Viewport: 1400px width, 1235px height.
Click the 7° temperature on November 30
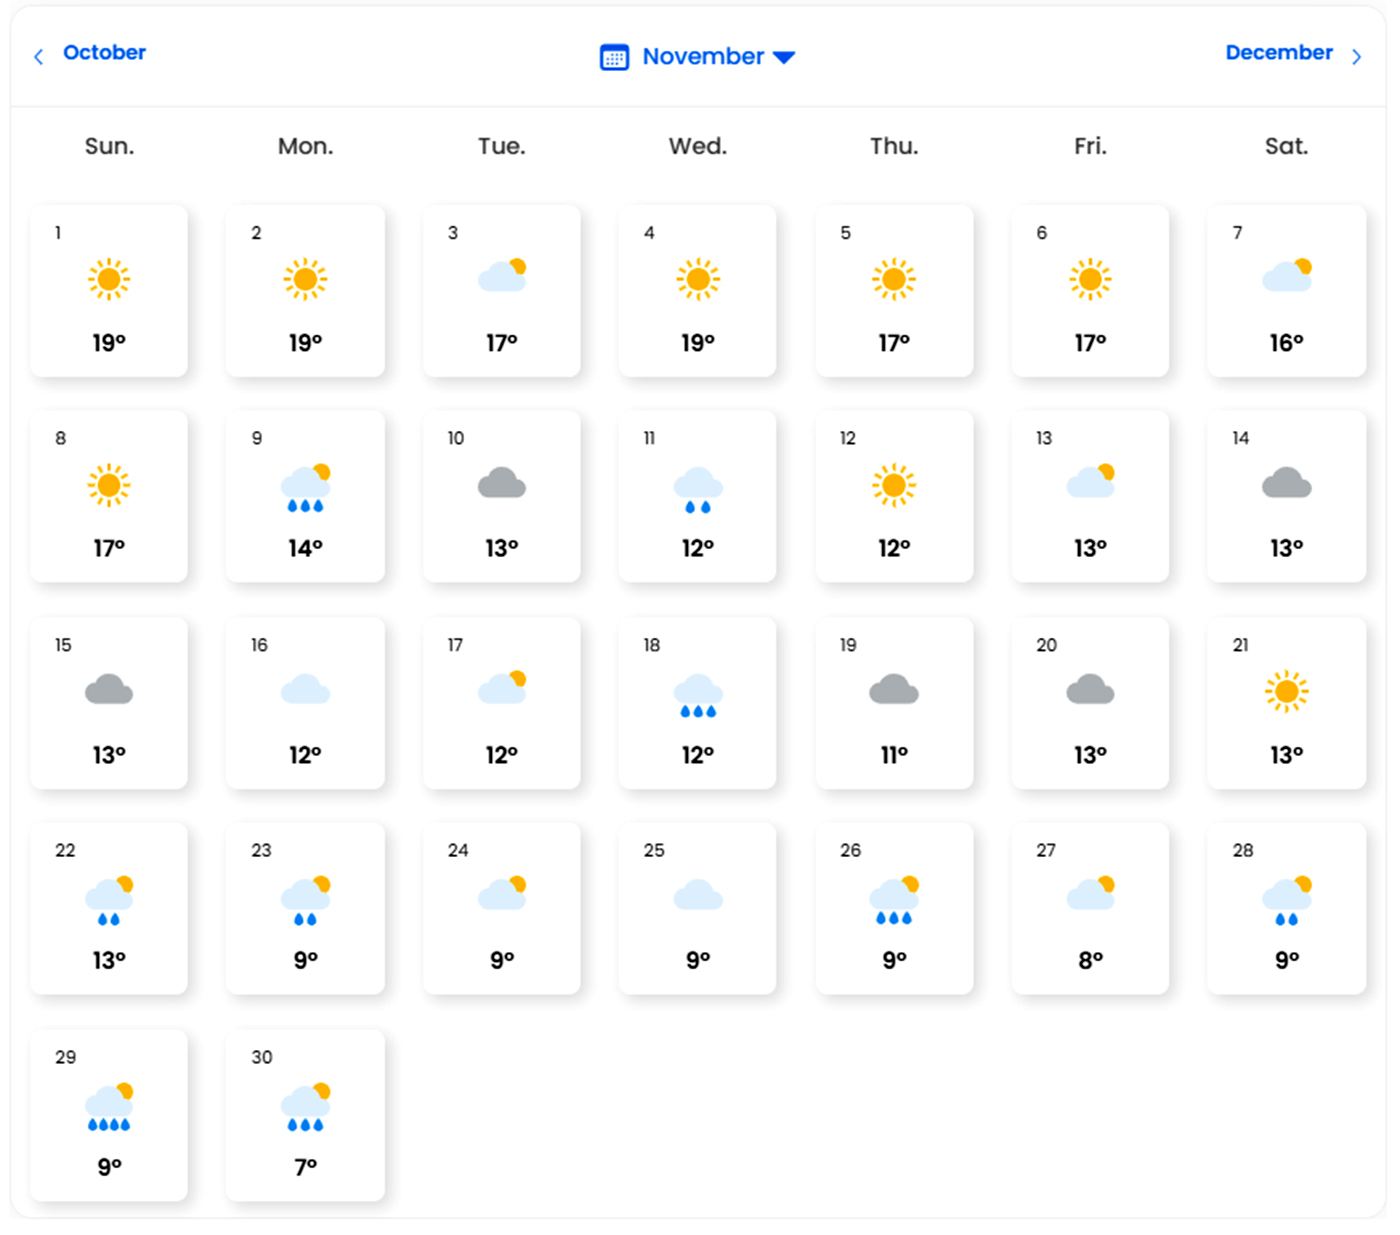[x=305, y=1167]
